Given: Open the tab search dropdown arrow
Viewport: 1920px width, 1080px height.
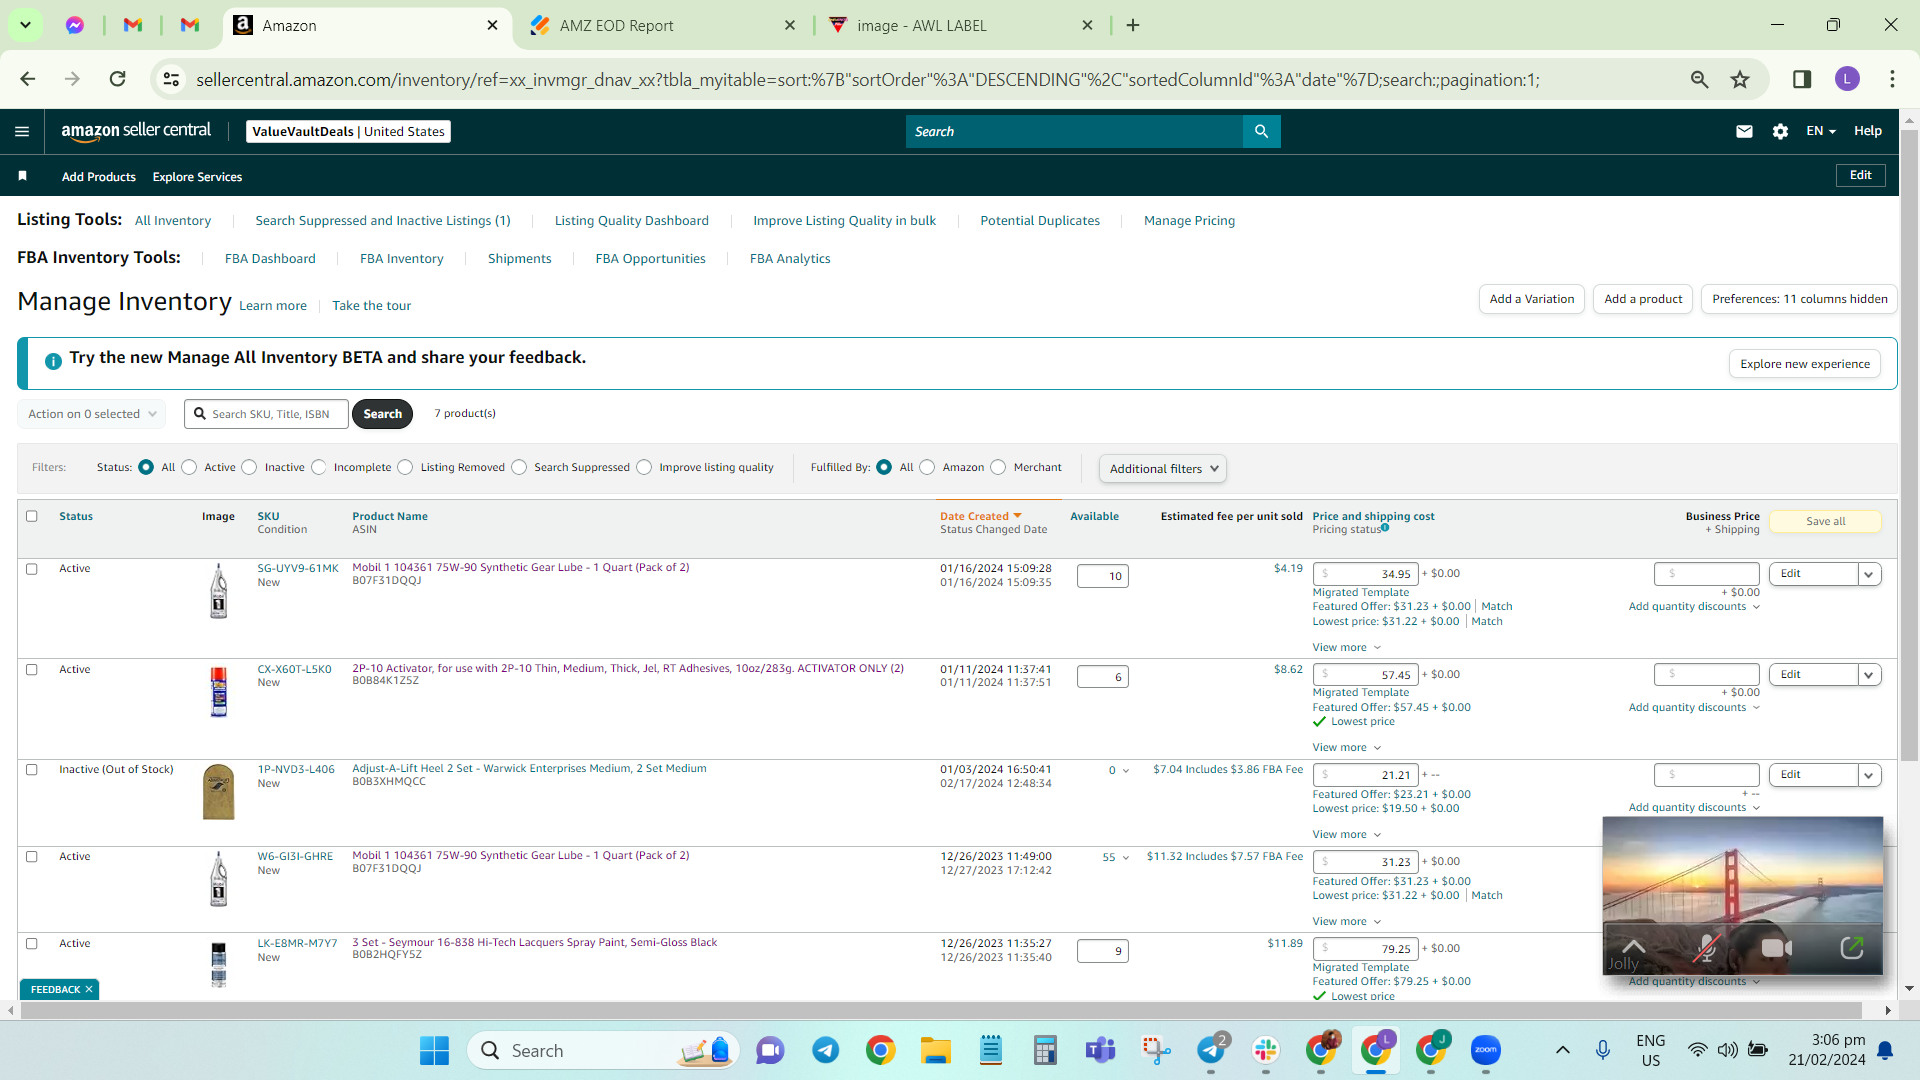Looking at the screenshot, I should click(25, 25).
